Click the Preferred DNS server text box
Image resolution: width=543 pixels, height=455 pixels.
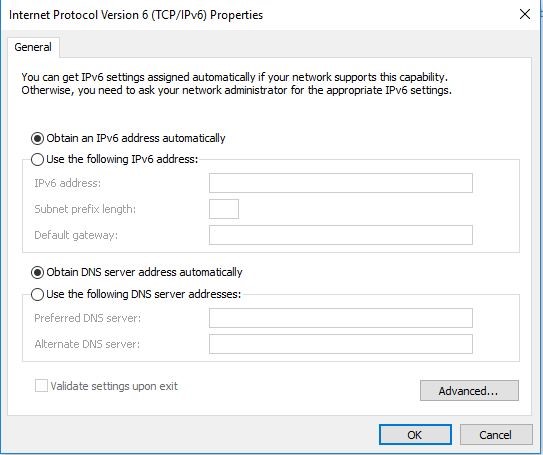click(x=341, y=318)
